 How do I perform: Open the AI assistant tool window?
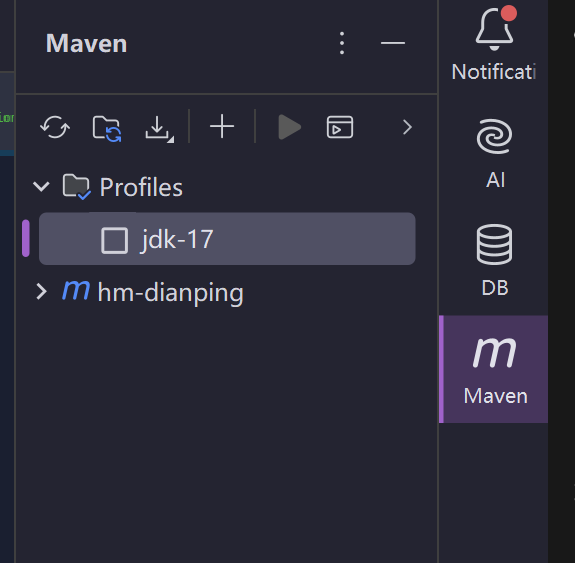pyautogui.click(x=494, y=154)
